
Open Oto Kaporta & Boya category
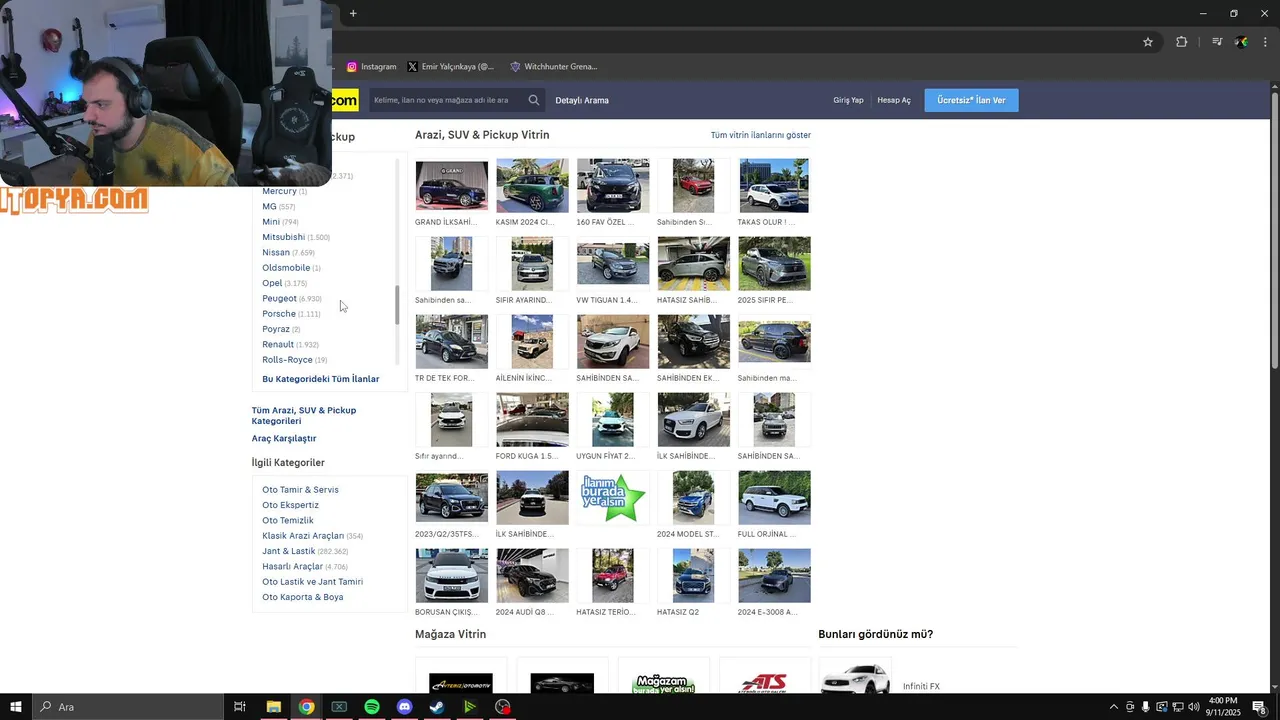click(302, 597)
